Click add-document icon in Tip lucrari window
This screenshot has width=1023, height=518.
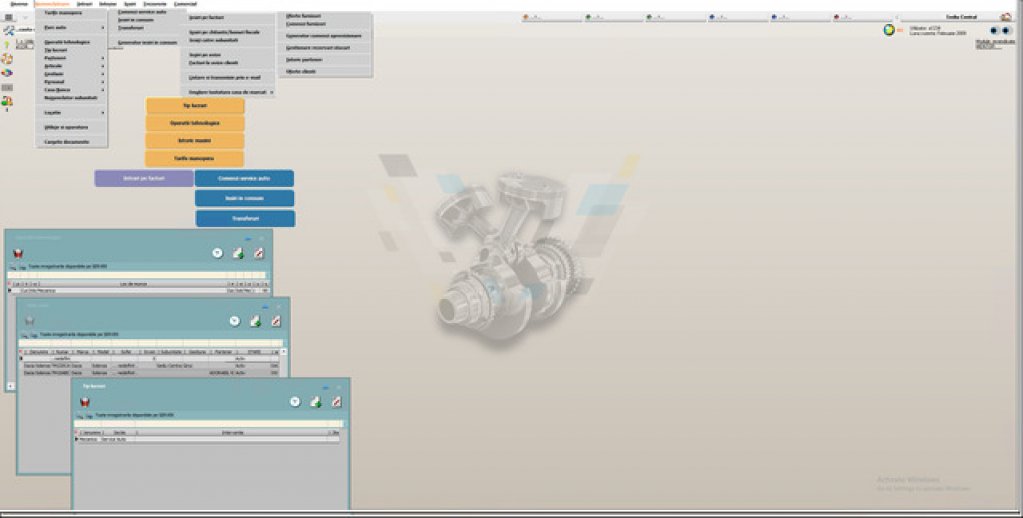click(x=316, y=402)
